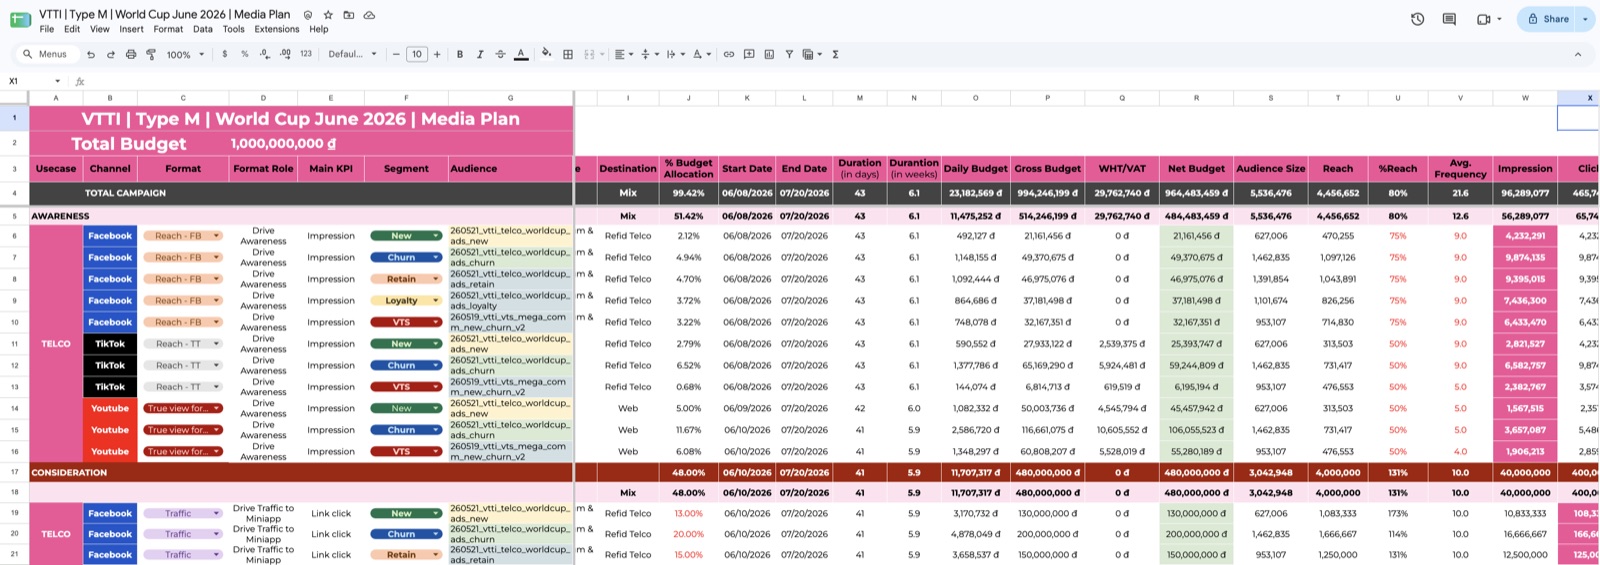Viewport: 1600px width, 565px height.
Task: Open the text rotation options
Action: click(x=701, y=54)
